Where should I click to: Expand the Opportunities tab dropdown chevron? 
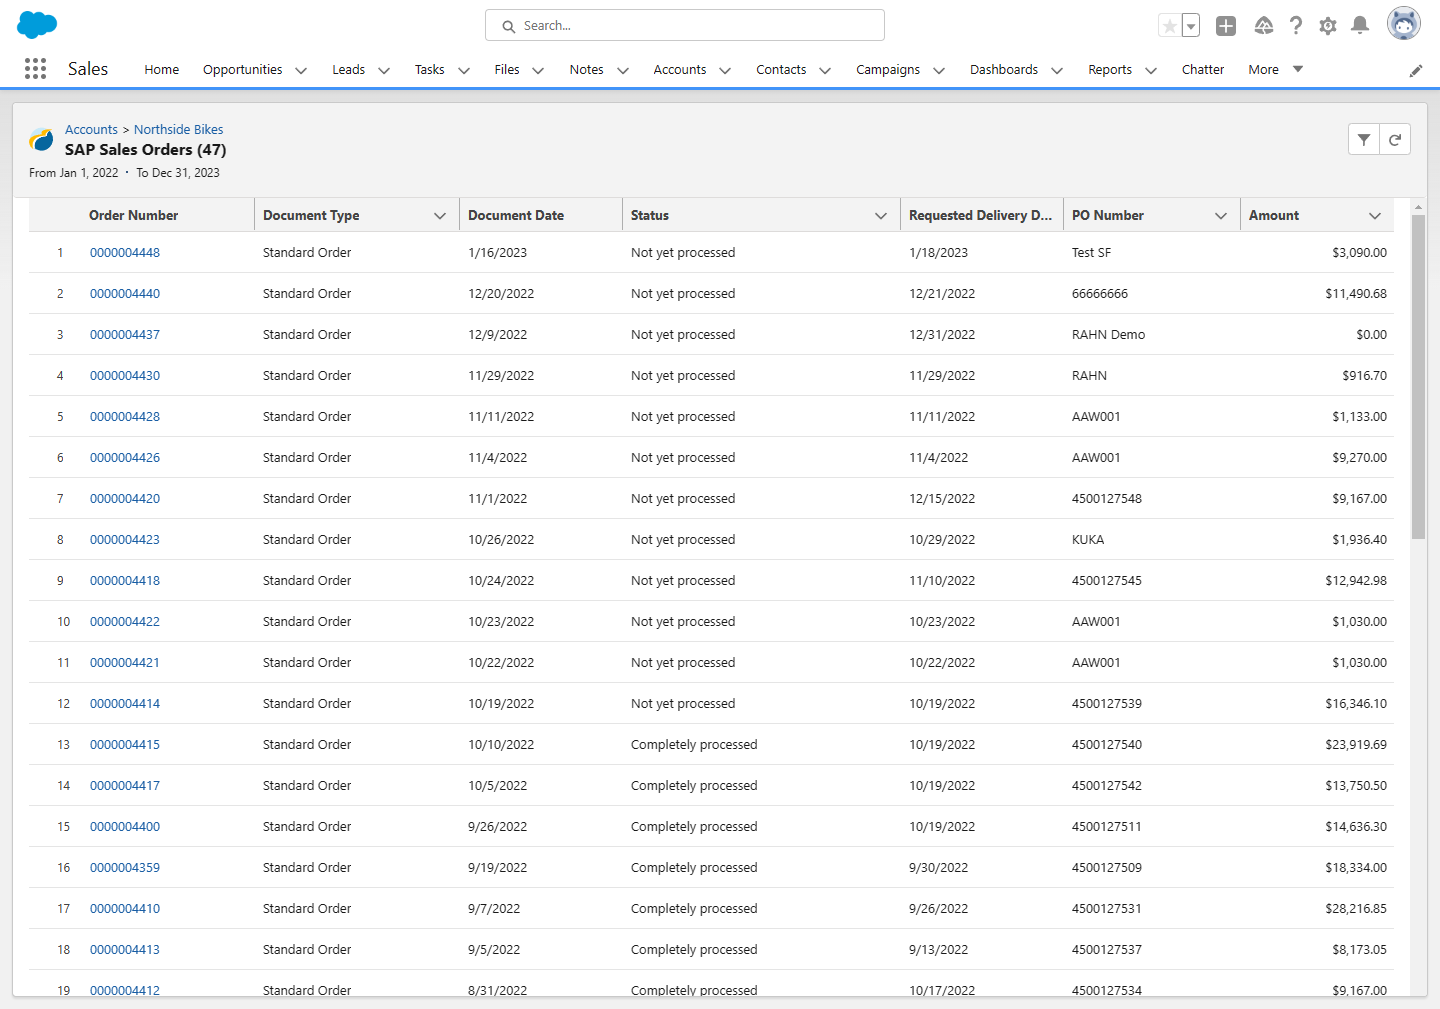[301, 70]
